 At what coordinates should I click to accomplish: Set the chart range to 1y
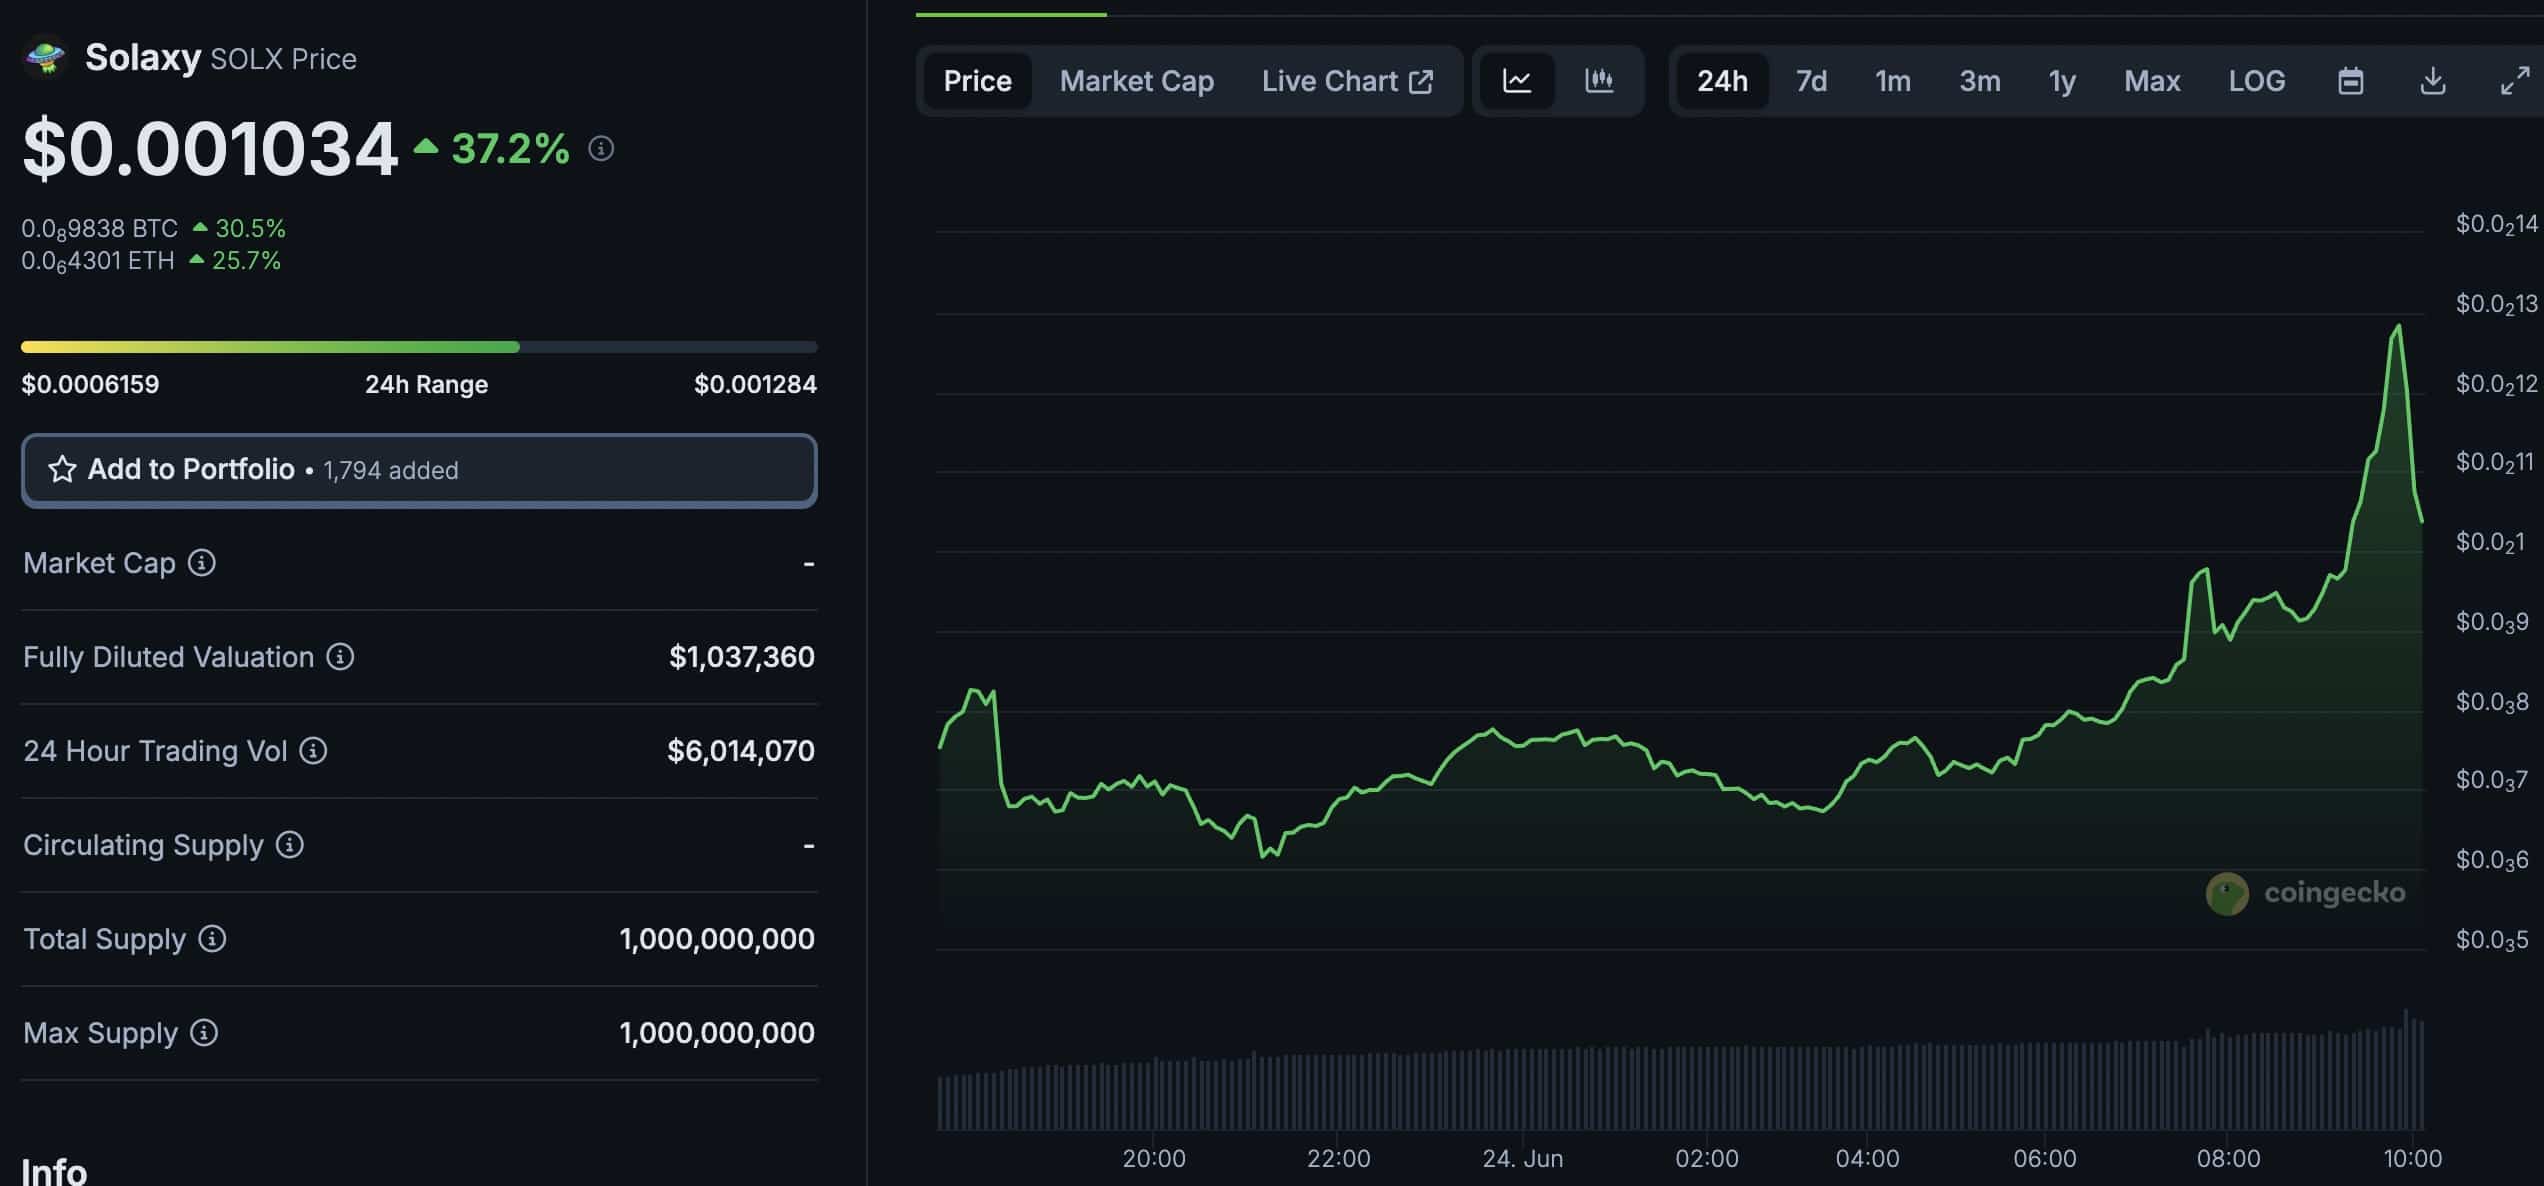click(2062, 81)
